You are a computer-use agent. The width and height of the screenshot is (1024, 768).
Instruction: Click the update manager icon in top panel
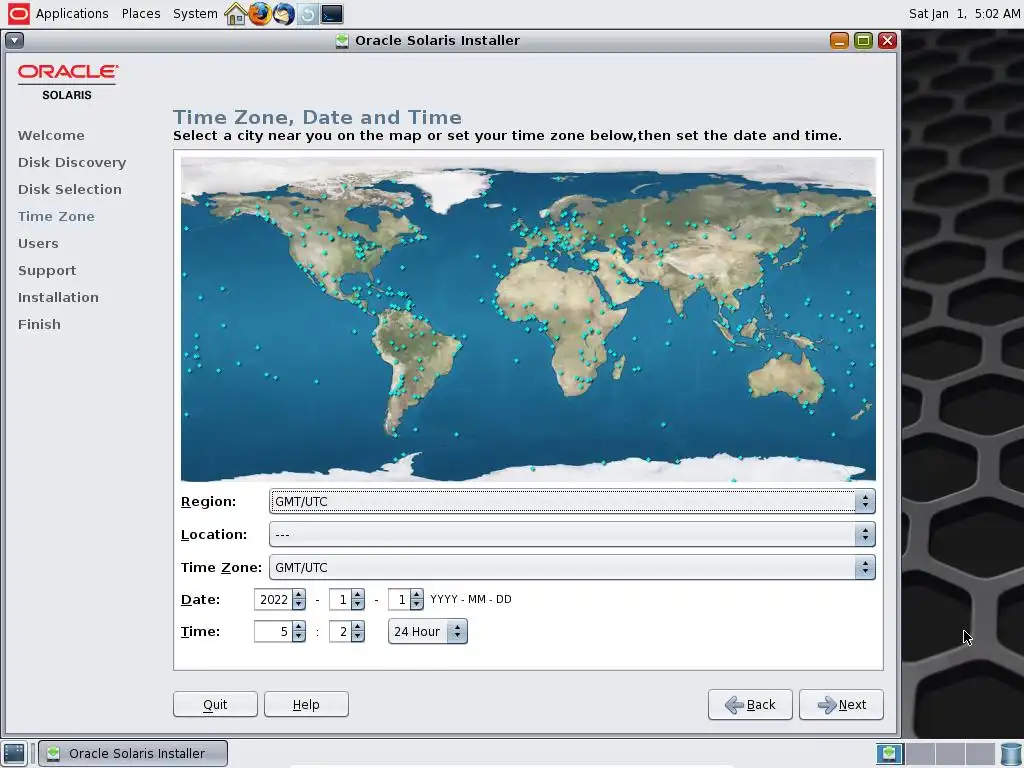(x=308, y=14)
